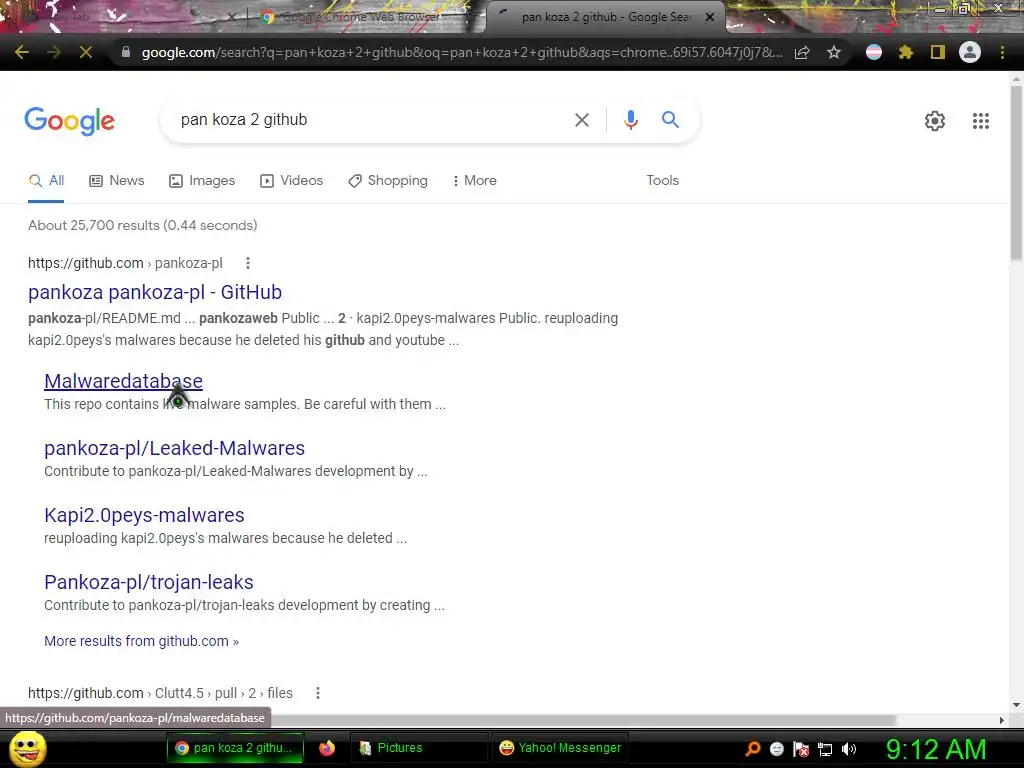Click the https://github.com › Clutt4.5 breadcrumb

click(160, 693)
